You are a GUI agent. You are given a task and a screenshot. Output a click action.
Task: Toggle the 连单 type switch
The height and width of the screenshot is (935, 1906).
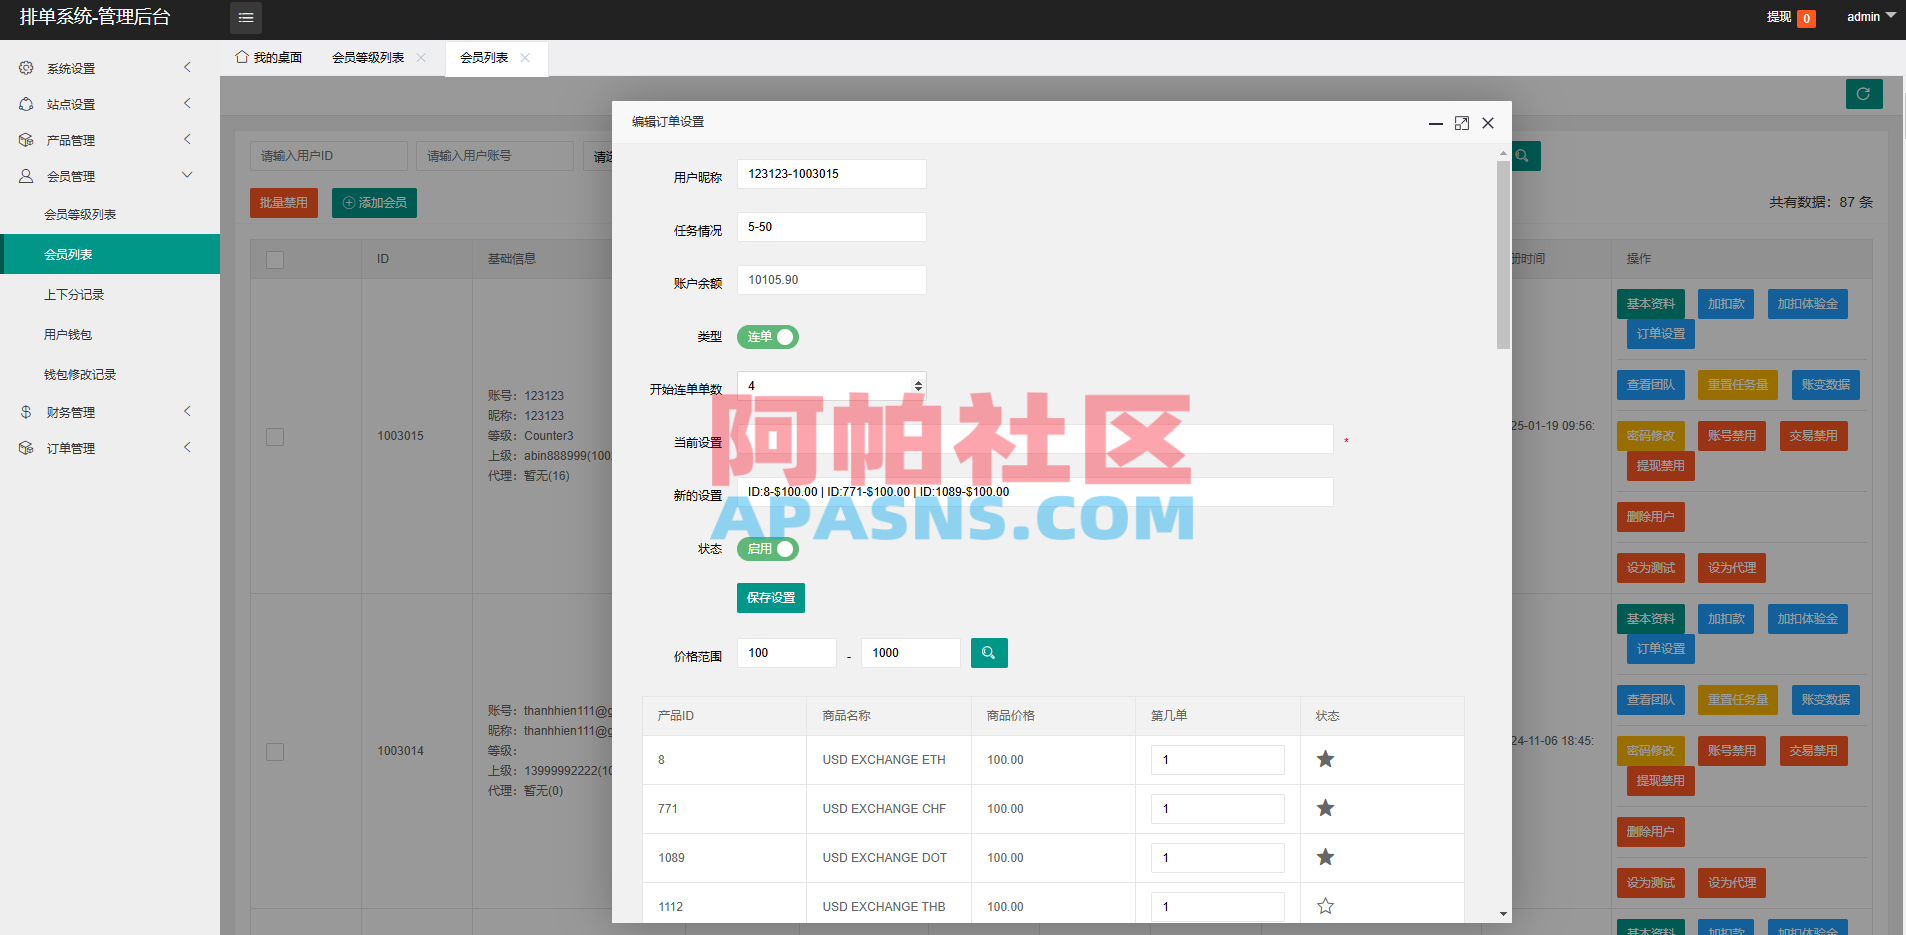(x=767, y=337)
